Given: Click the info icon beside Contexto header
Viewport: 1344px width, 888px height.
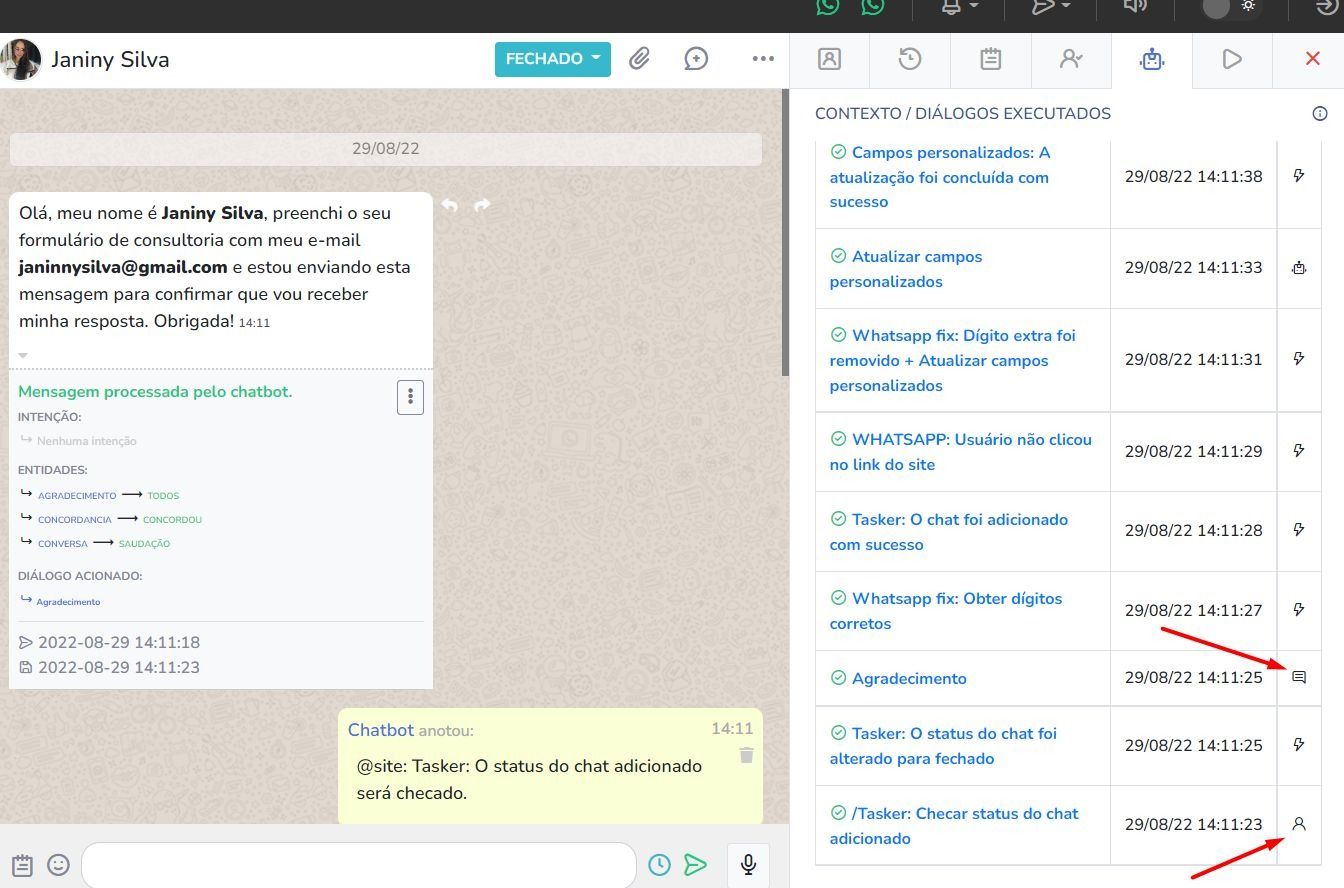Looking at the screenshot, I should point(1319,114).
